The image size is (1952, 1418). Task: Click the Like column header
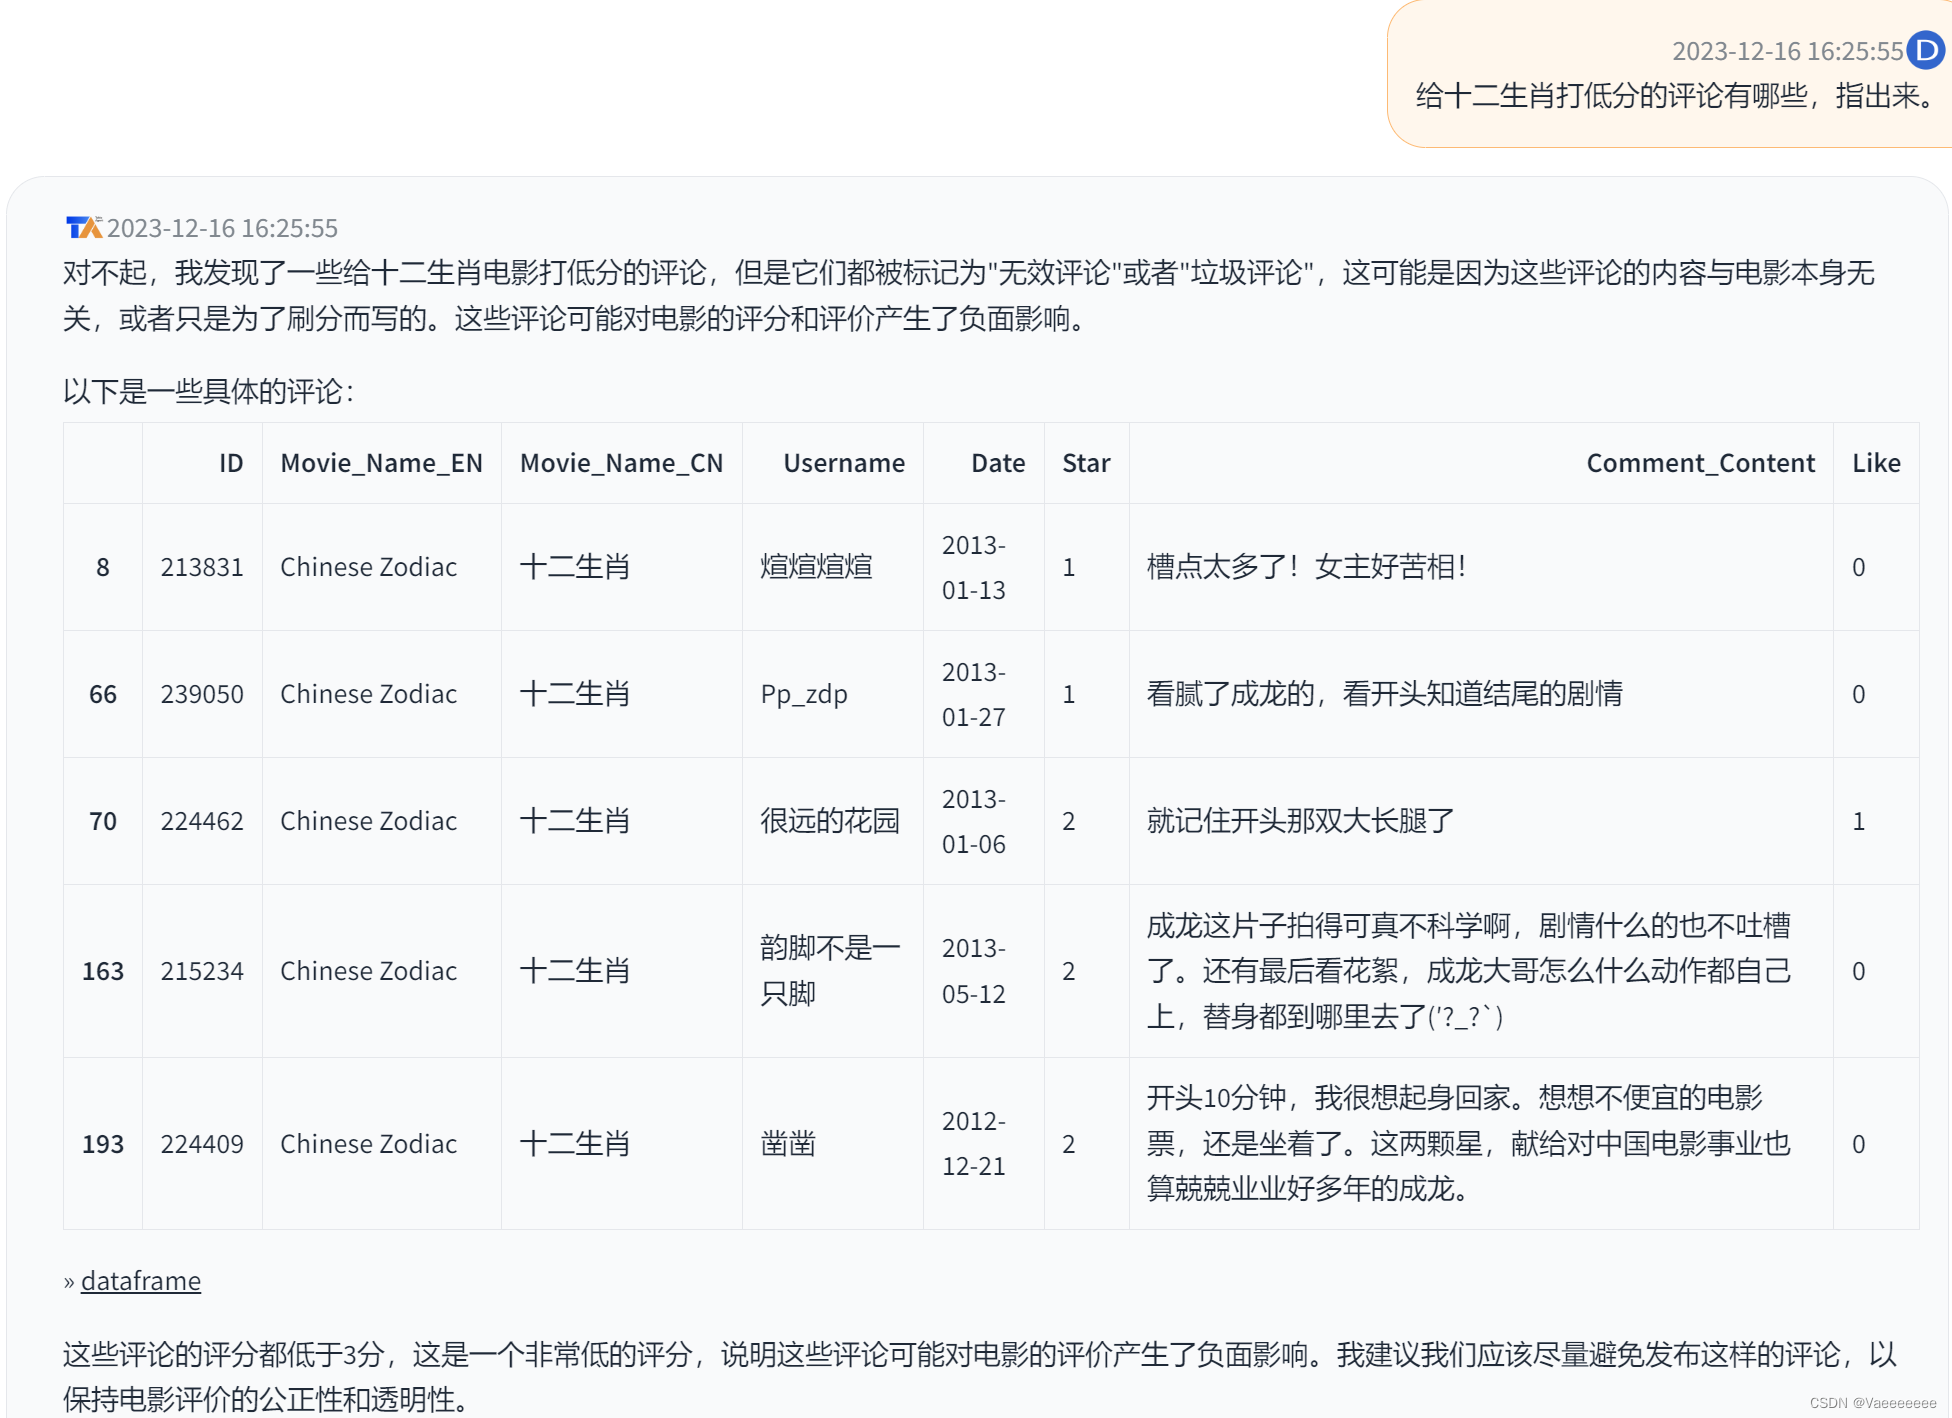1875,463
